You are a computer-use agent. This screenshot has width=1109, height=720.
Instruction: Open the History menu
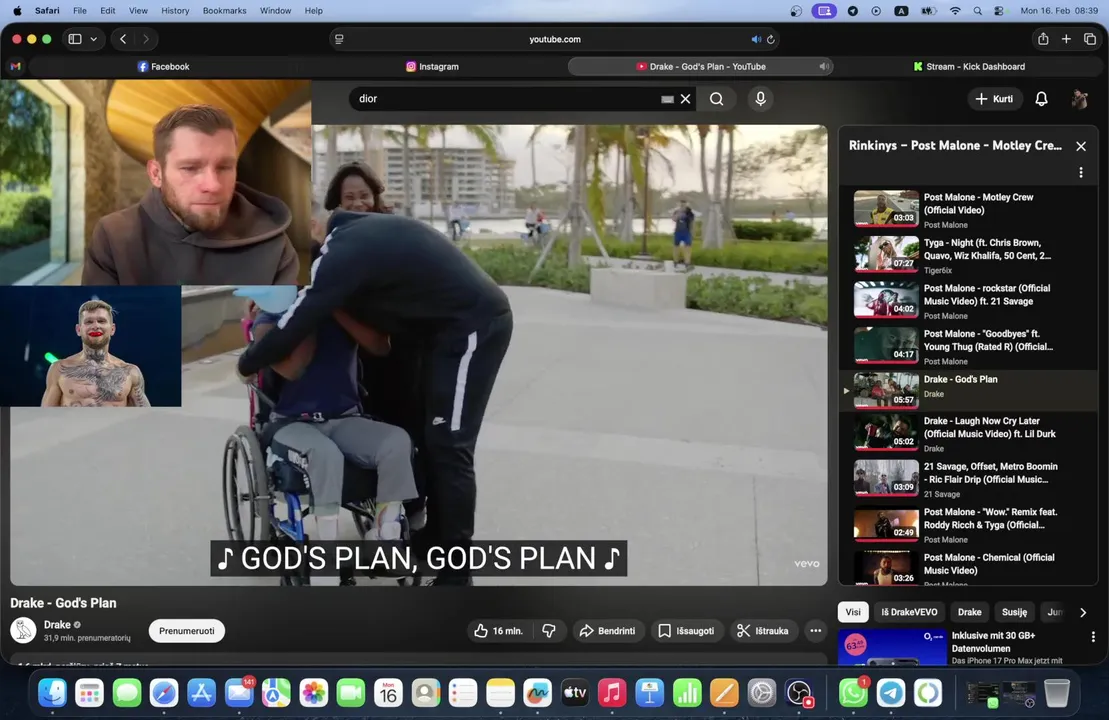point(175,11)
